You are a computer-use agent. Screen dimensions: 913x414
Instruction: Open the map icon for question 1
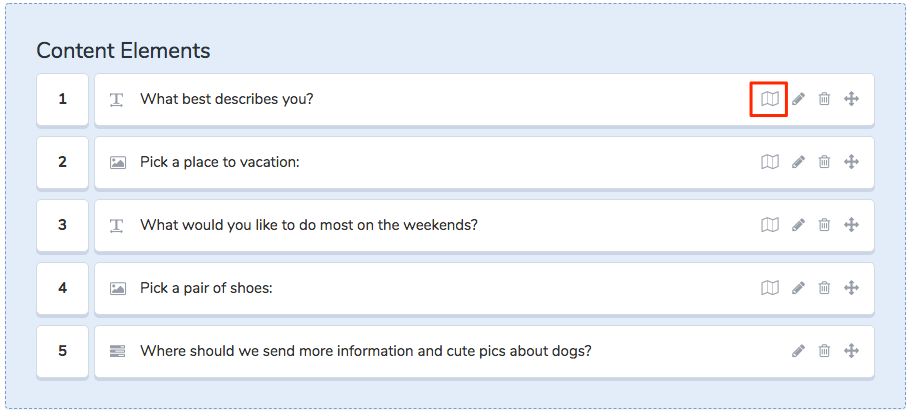(770, 99)
